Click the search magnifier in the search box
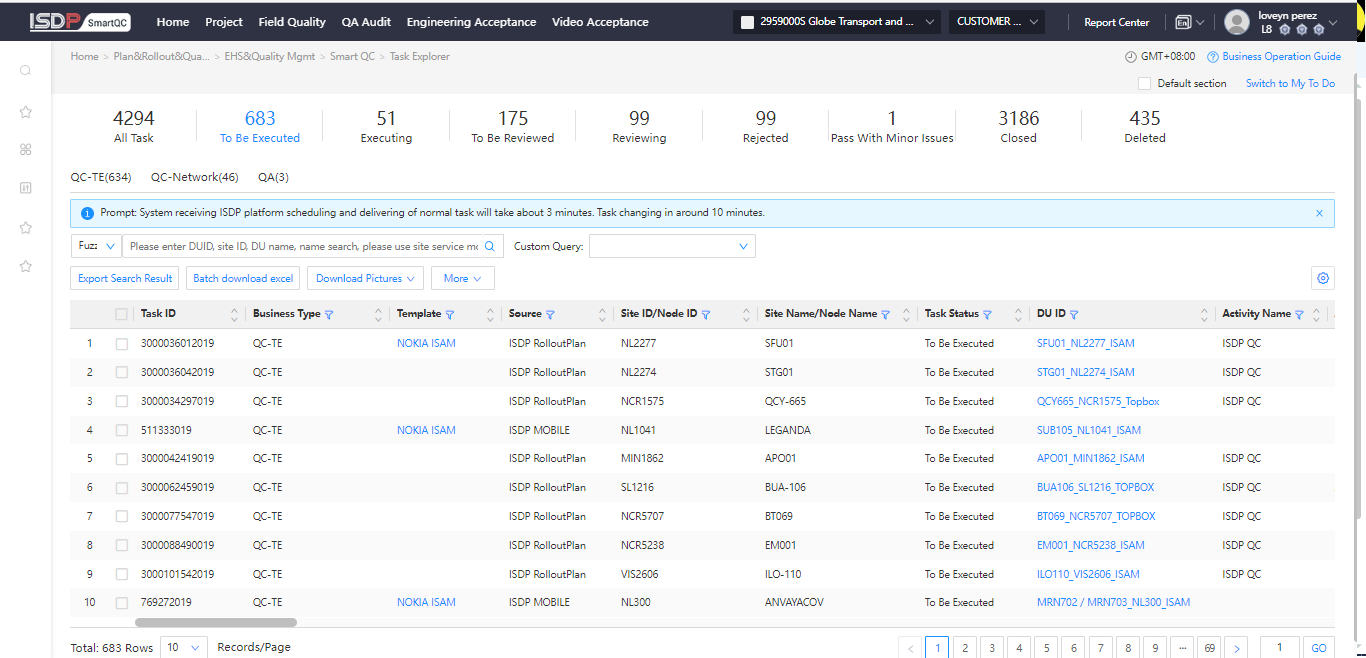This screenshot has height=658, width=1366. tap(490, 246)
